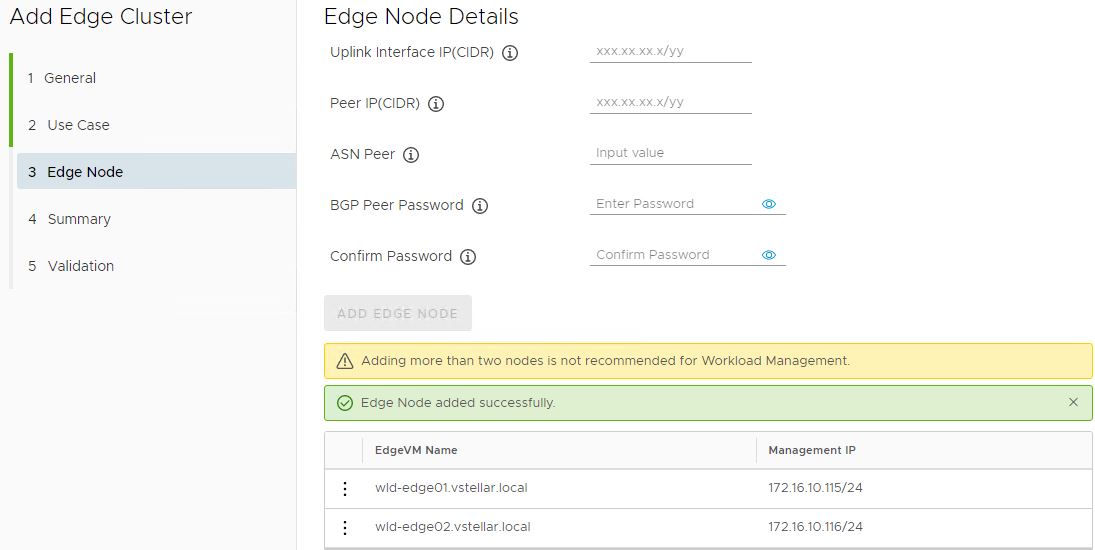The image size is (1095, 550).
Task: Open actions menu for wld-edge02.vstellar.local
Action: pos(345,527)
